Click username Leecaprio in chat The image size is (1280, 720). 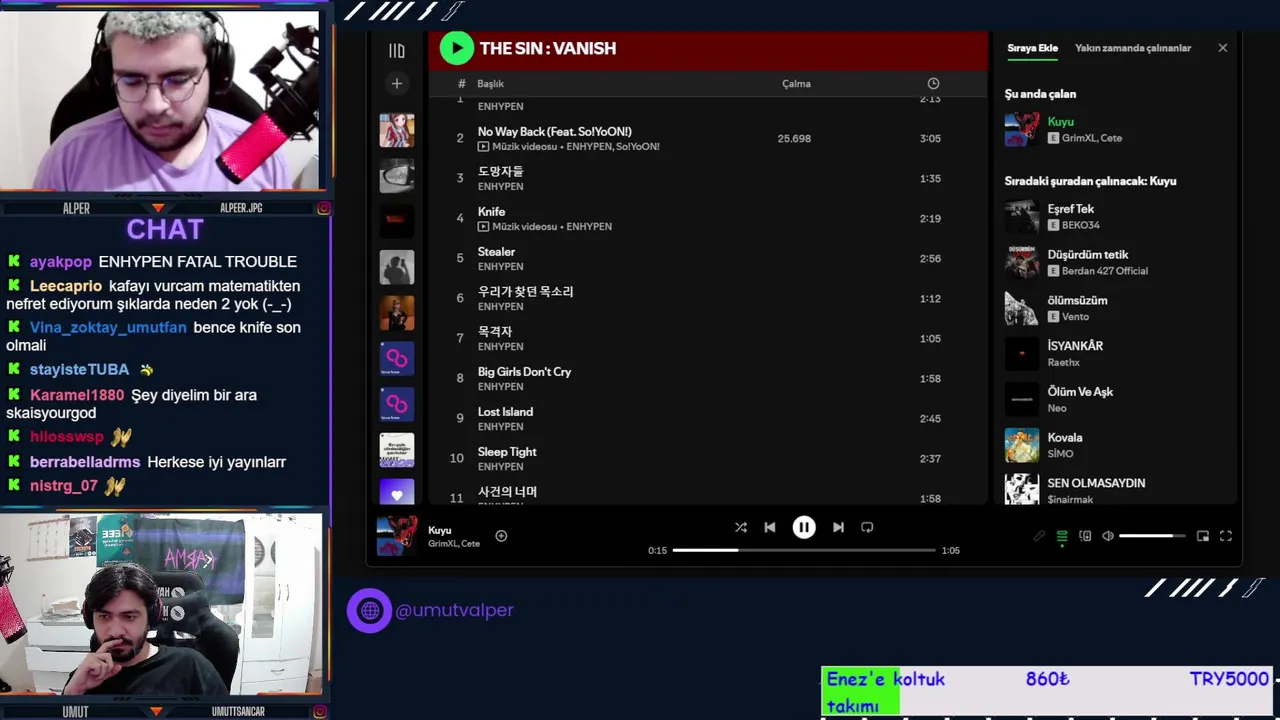click(66, 286)
